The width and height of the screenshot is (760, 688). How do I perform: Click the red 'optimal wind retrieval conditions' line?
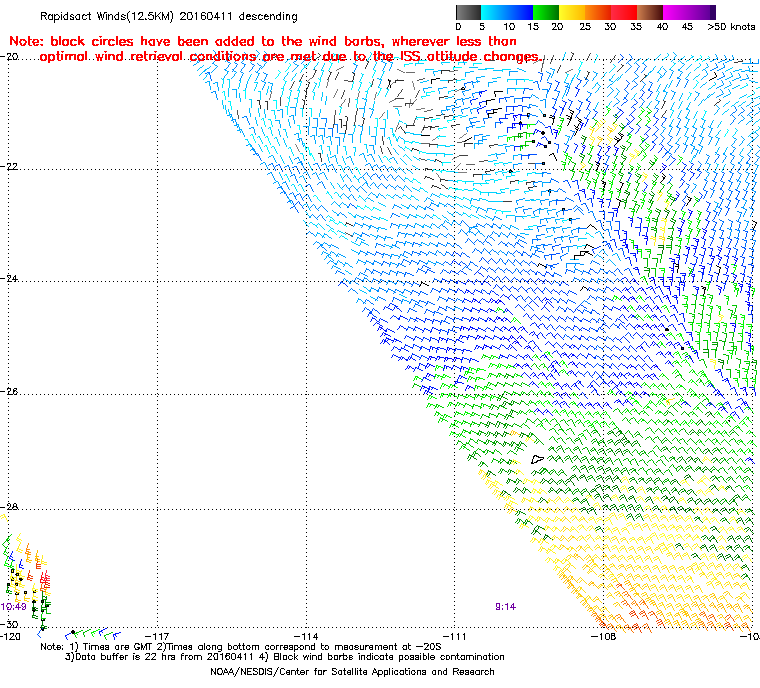tap(290, 57)
